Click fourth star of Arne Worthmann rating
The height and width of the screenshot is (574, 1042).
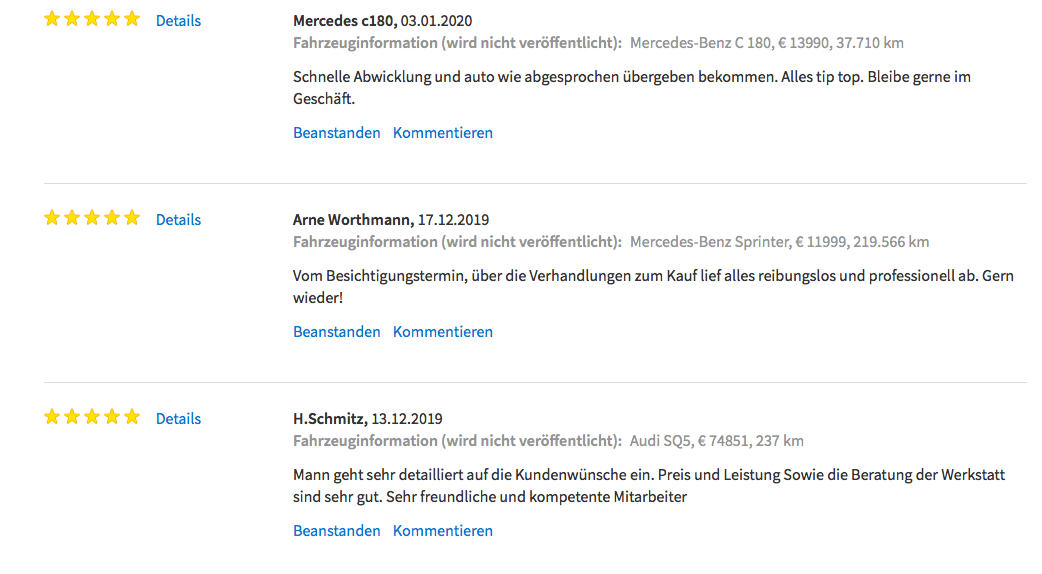pos(112,217)
